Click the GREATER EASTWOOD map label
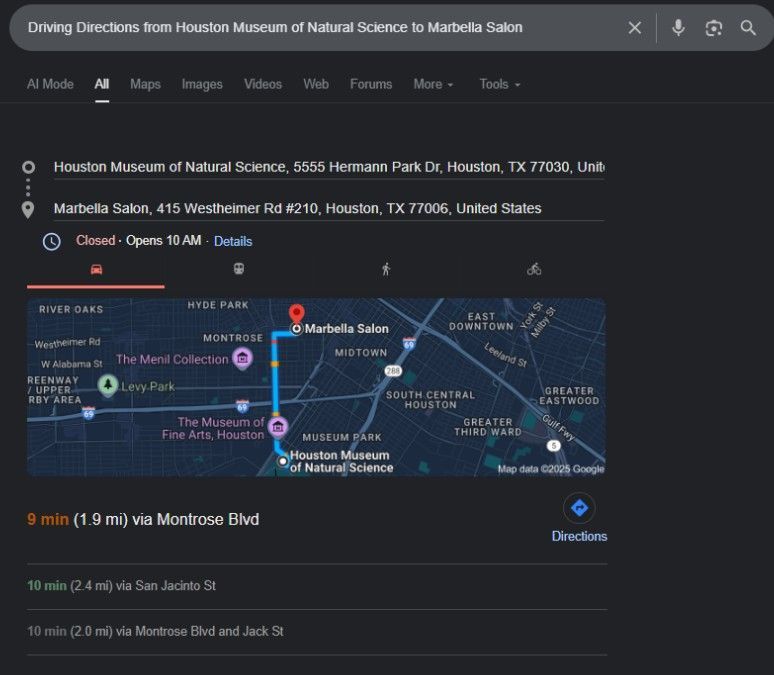 click(569, 396)
